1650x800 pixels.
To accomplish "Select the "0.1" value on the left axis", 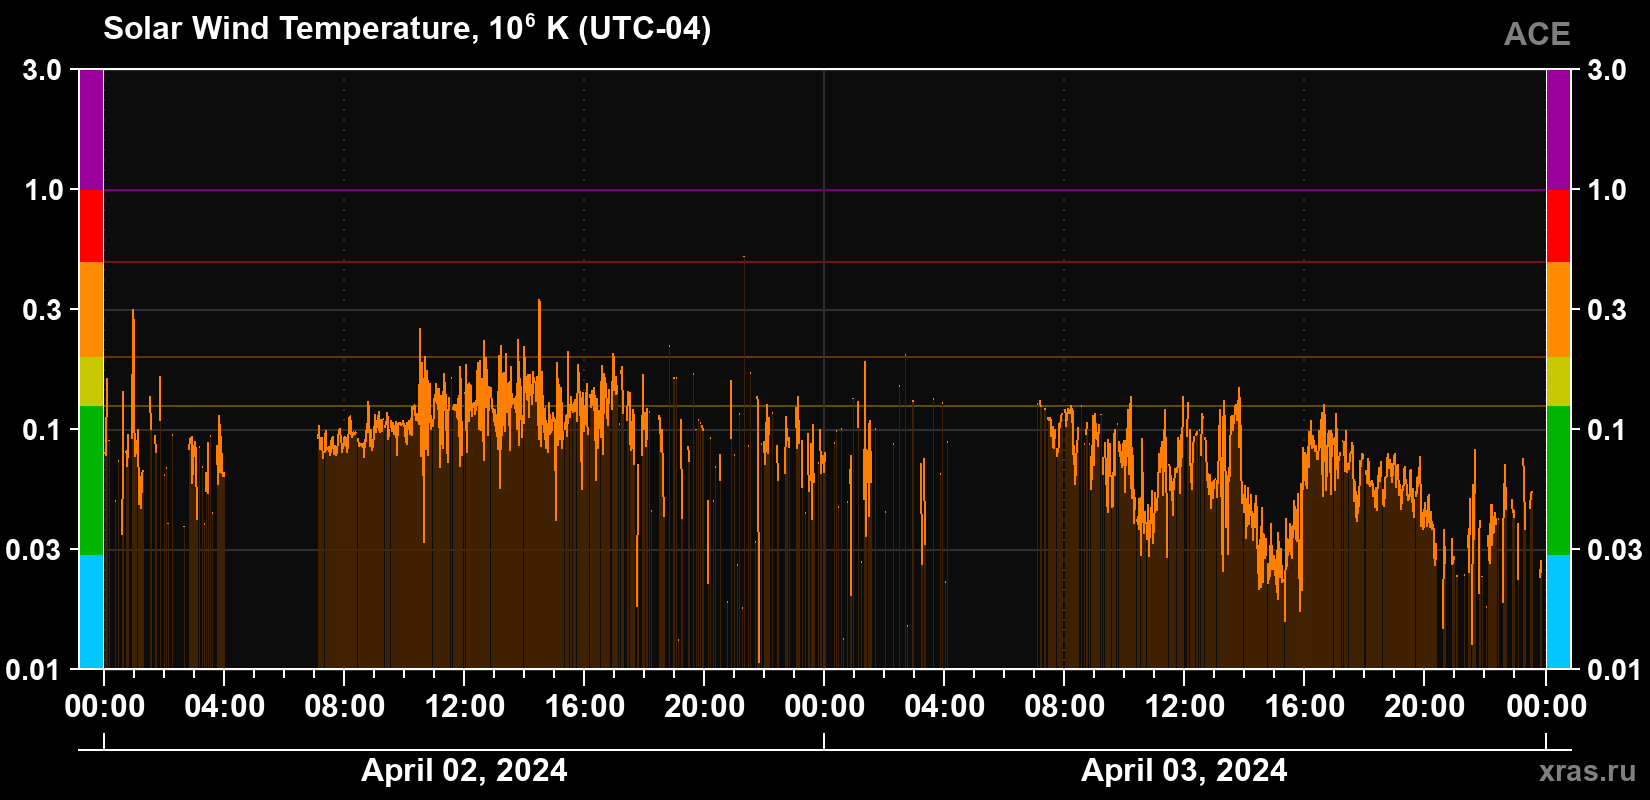I will click(x=42, y=430).
